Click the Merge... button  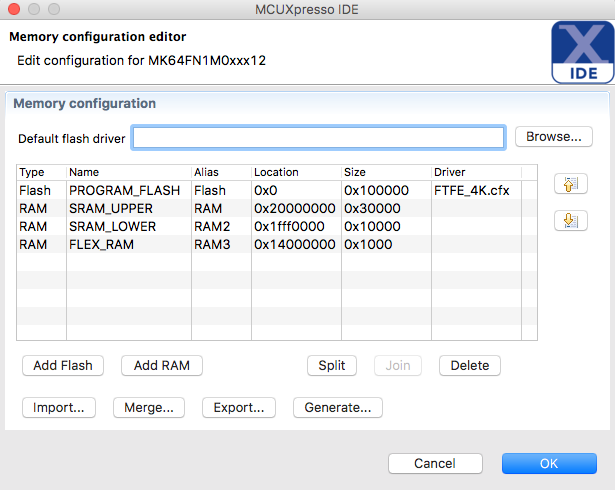(149, 407)
